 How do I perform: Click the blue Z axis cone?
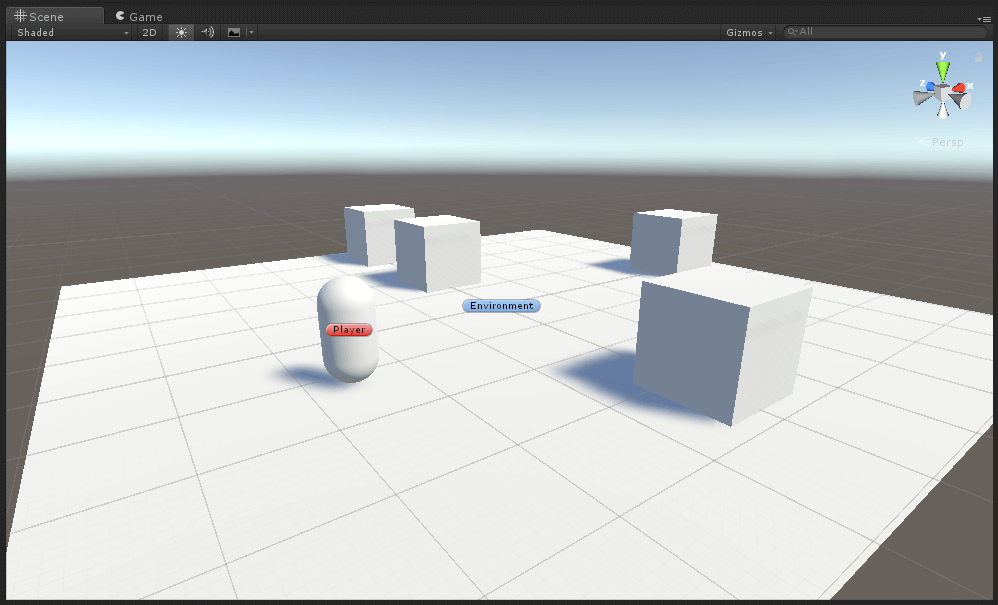pyautogui.click(x=929, y=87)
